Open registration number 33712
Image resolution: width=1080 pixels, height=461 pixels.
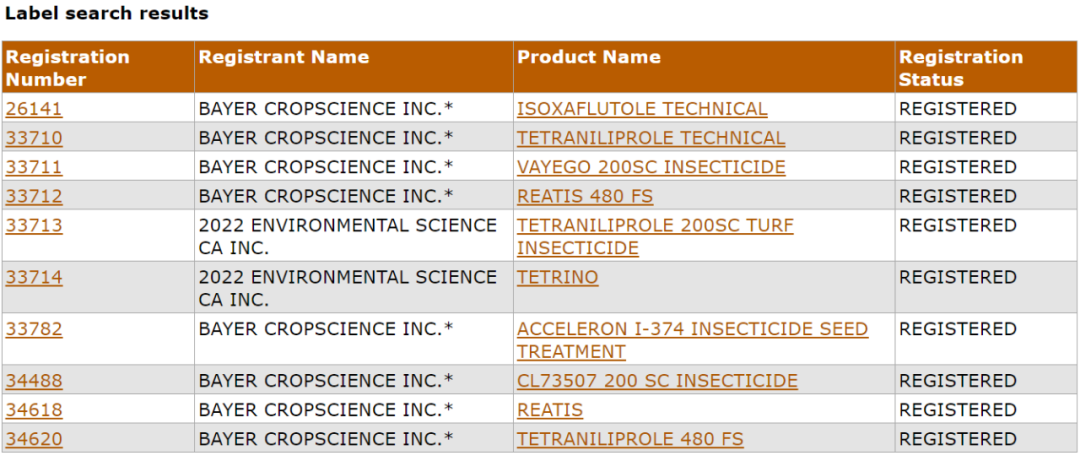33,196
